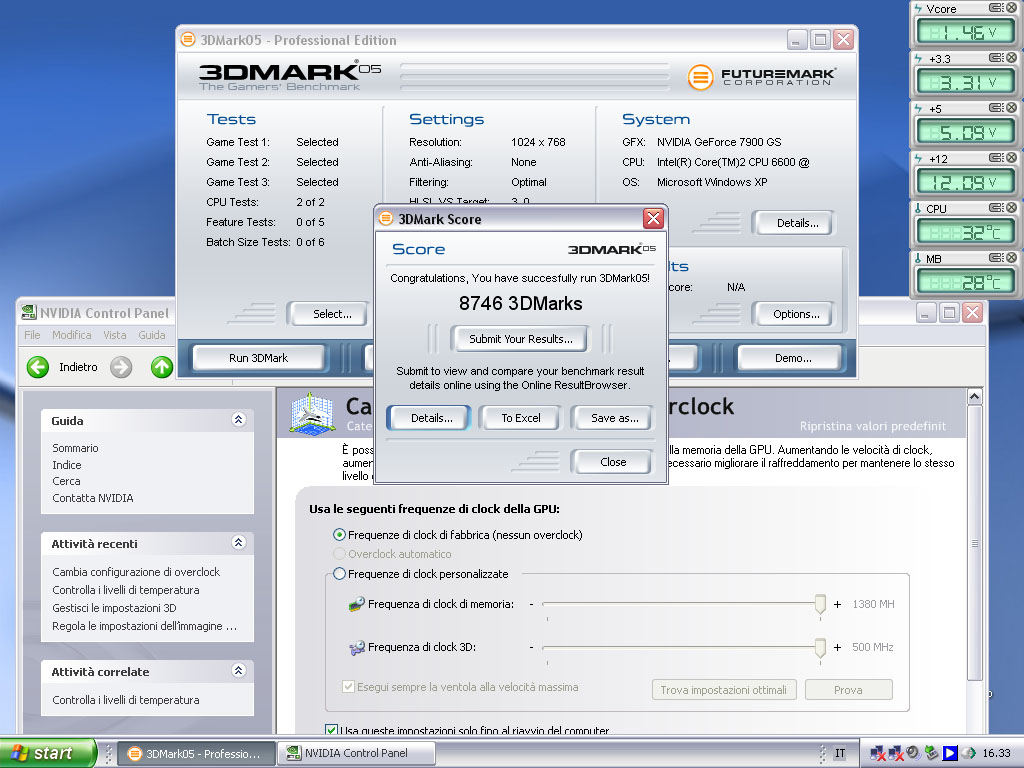
Task: Close the +12 voltage gadget
Action: [x=1012, y=157]
